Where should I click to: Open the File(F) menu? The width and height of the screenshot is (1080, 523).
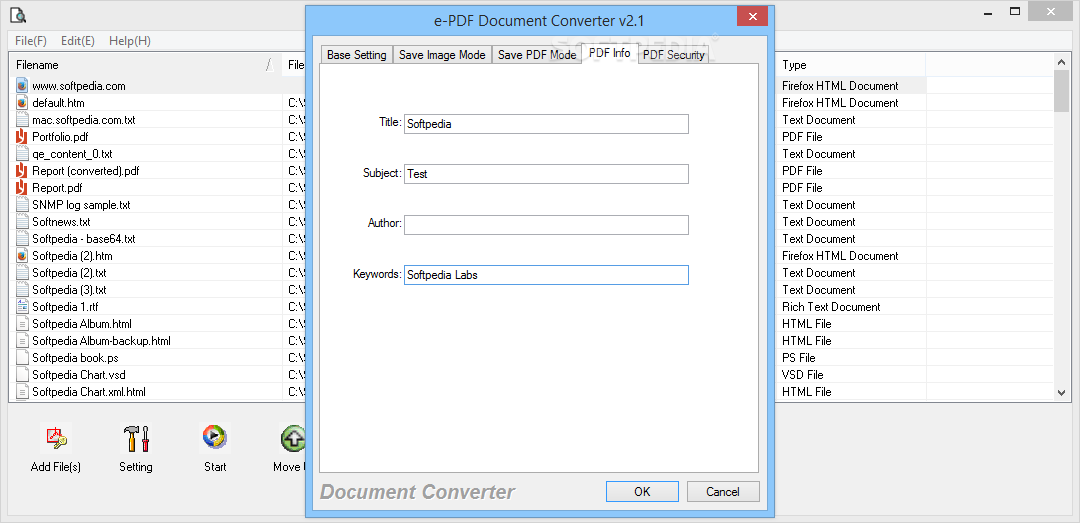31,41
